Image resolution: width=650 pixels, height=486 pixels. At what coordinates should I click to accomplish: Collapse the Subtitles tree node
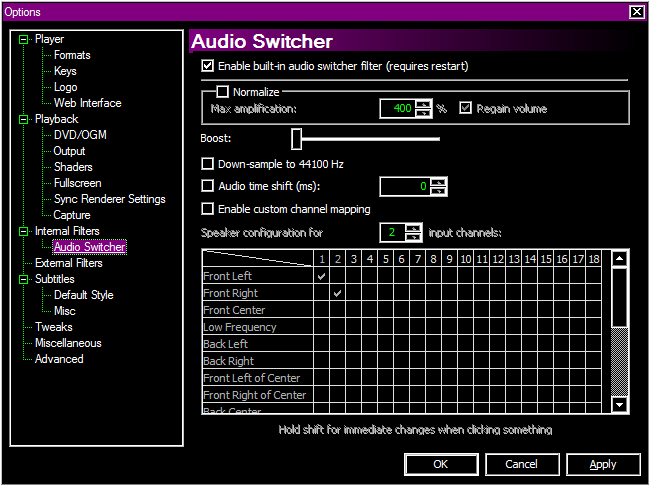(x=24, y=279)
